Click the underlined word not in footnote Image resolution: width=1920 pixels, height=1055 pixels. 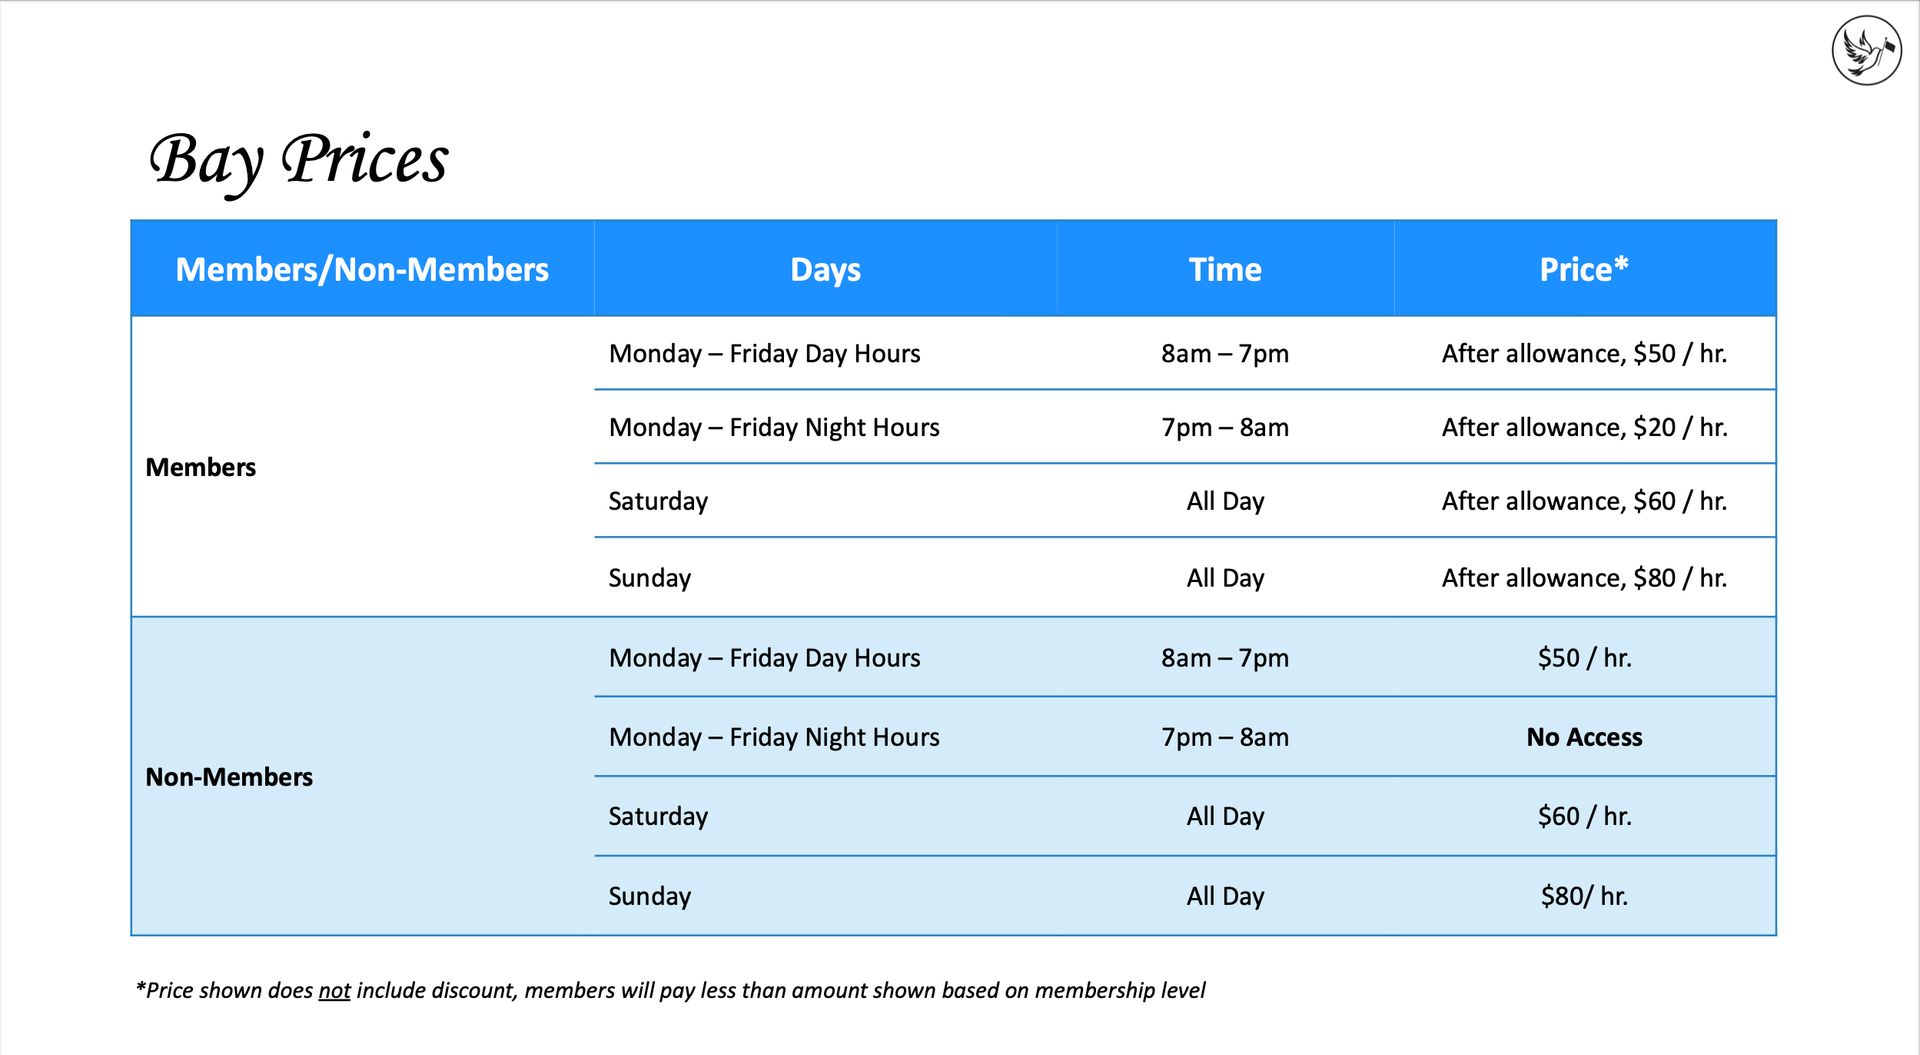[x=334, y=990]
